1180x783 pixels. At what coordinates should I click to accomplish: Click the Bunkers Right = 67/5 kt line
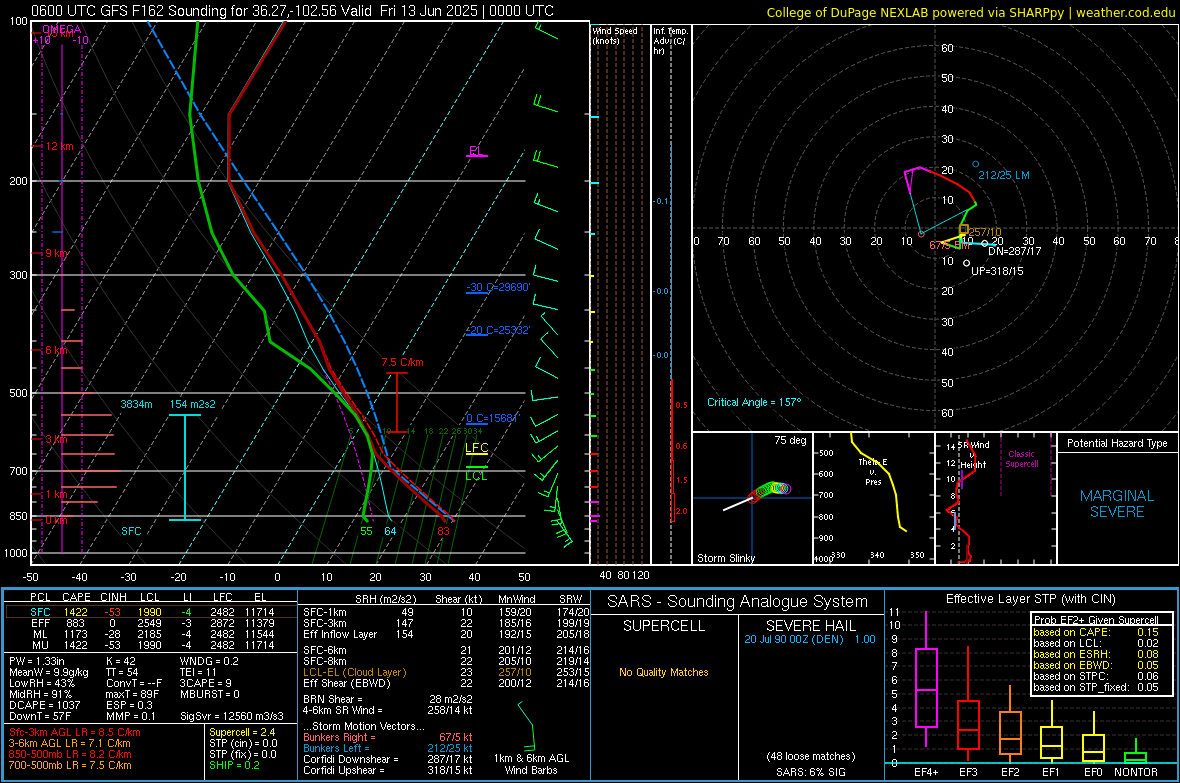388,738
